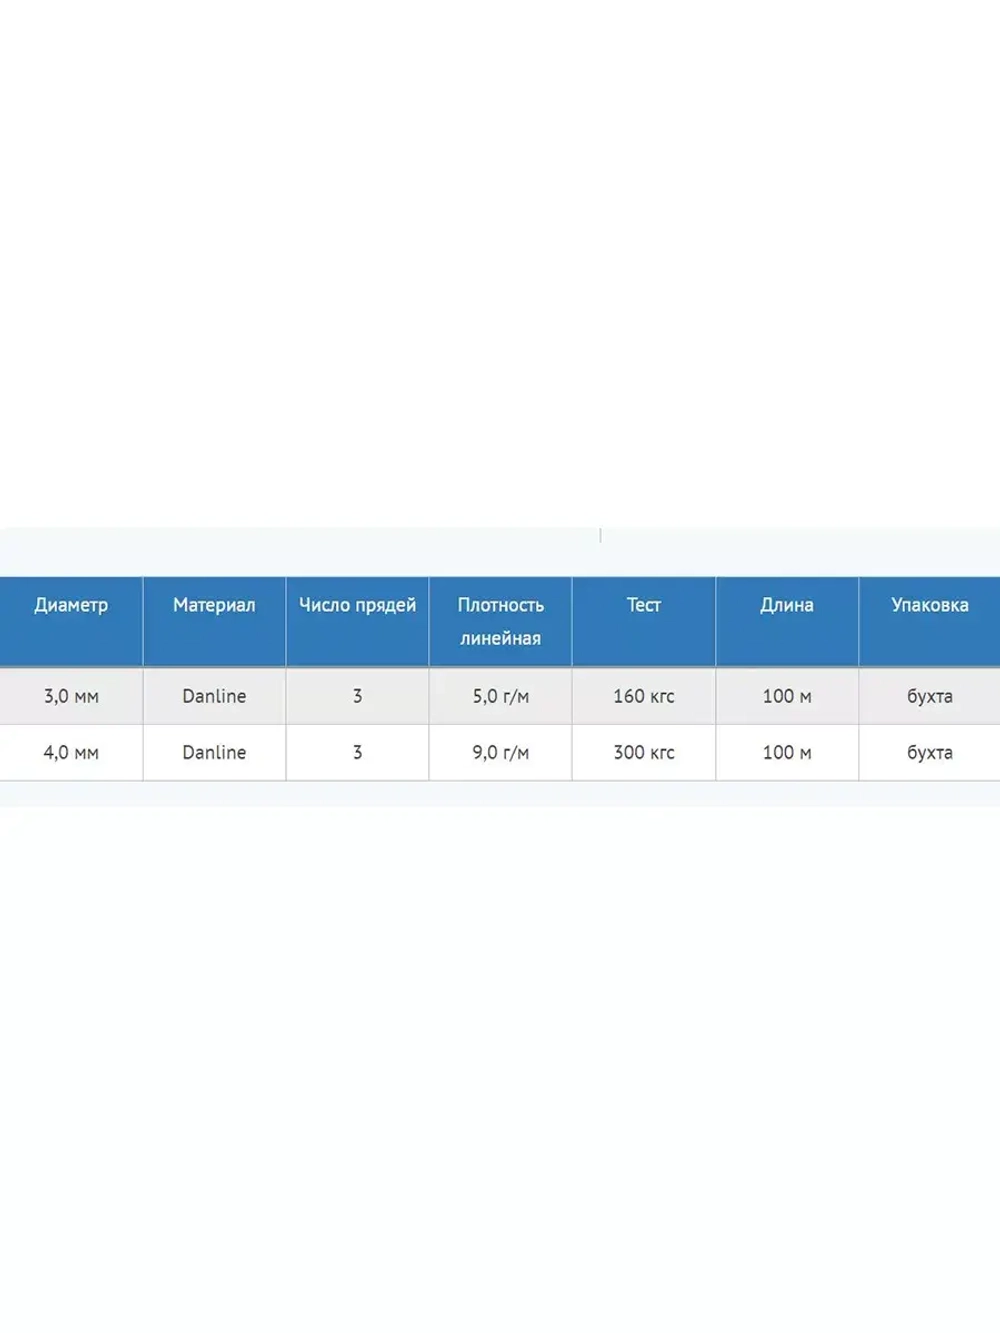
Task: Click the Длина column header
Action: point(787,621)
